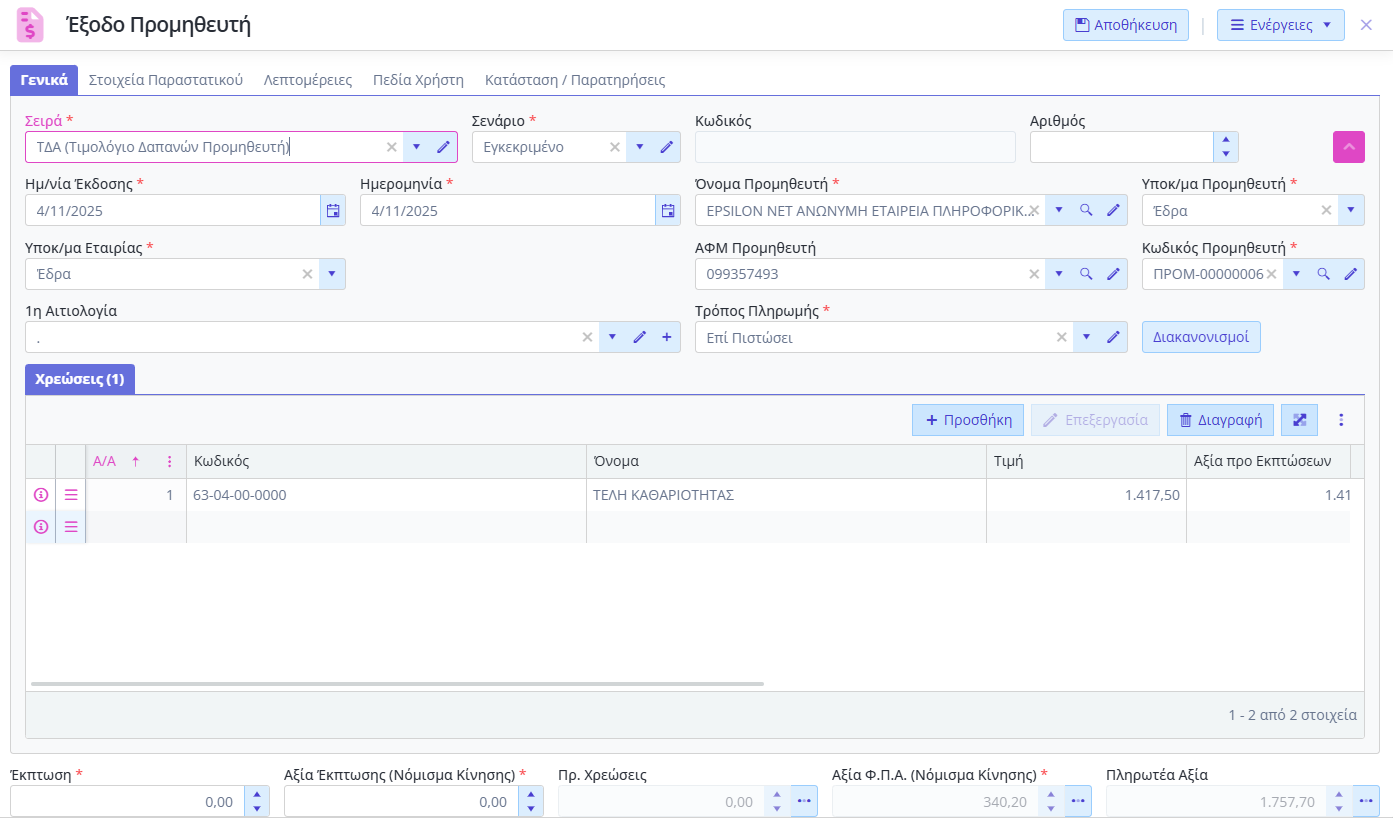Open Κατάσταση / Παρατηρήσεις tab

pos(574,80)
